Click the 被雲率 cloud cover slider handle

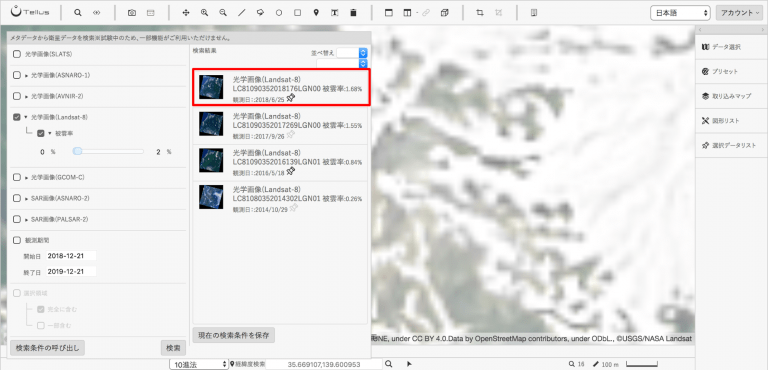(x=77, y=152)
